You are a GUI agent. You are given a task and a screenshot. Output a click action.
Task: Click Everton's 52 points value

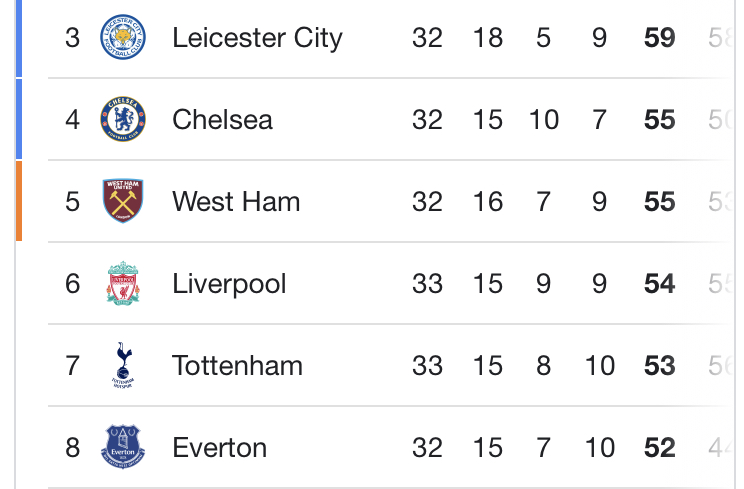[660, 446]
